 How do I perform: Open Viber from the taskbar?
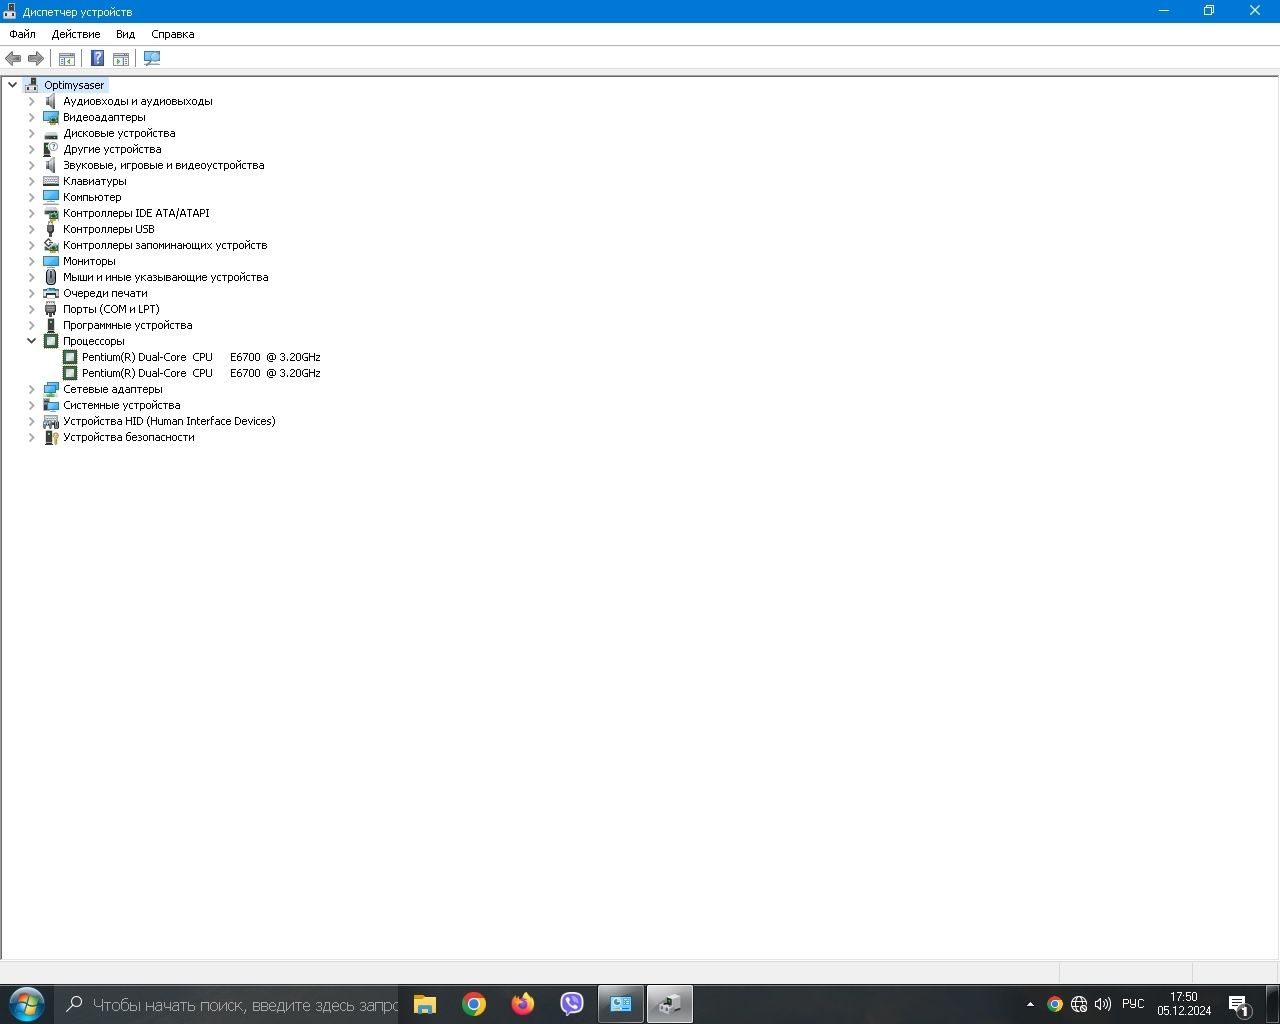coord(572,1004)
